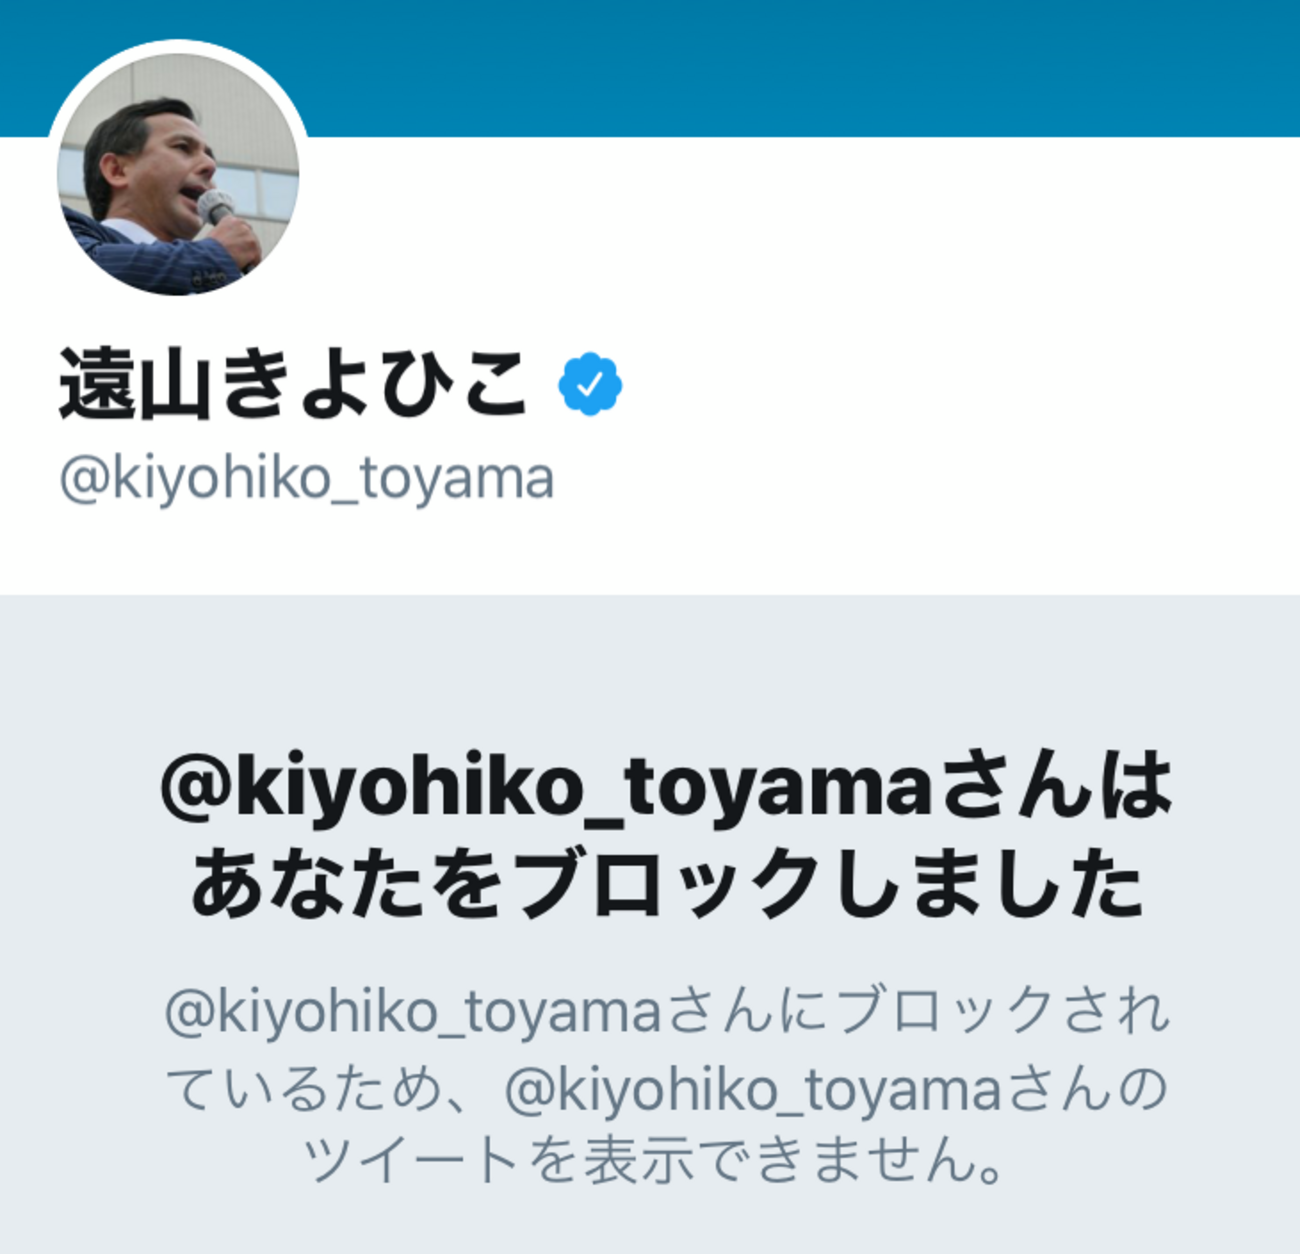Click the blue verified badge icon
Viewport: 1300px width, 1254px height.
tap(590, 384)
